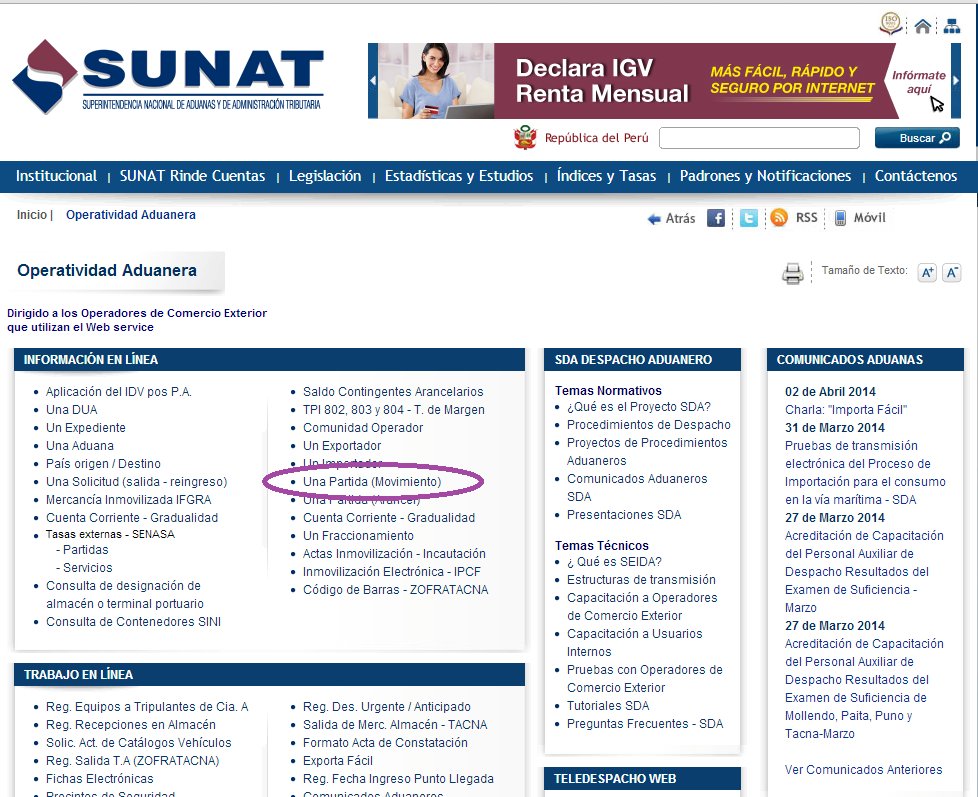Open Servicios under Tasas externas SENASA
This screenshot has height=797, width=978.
pos(87,568)
